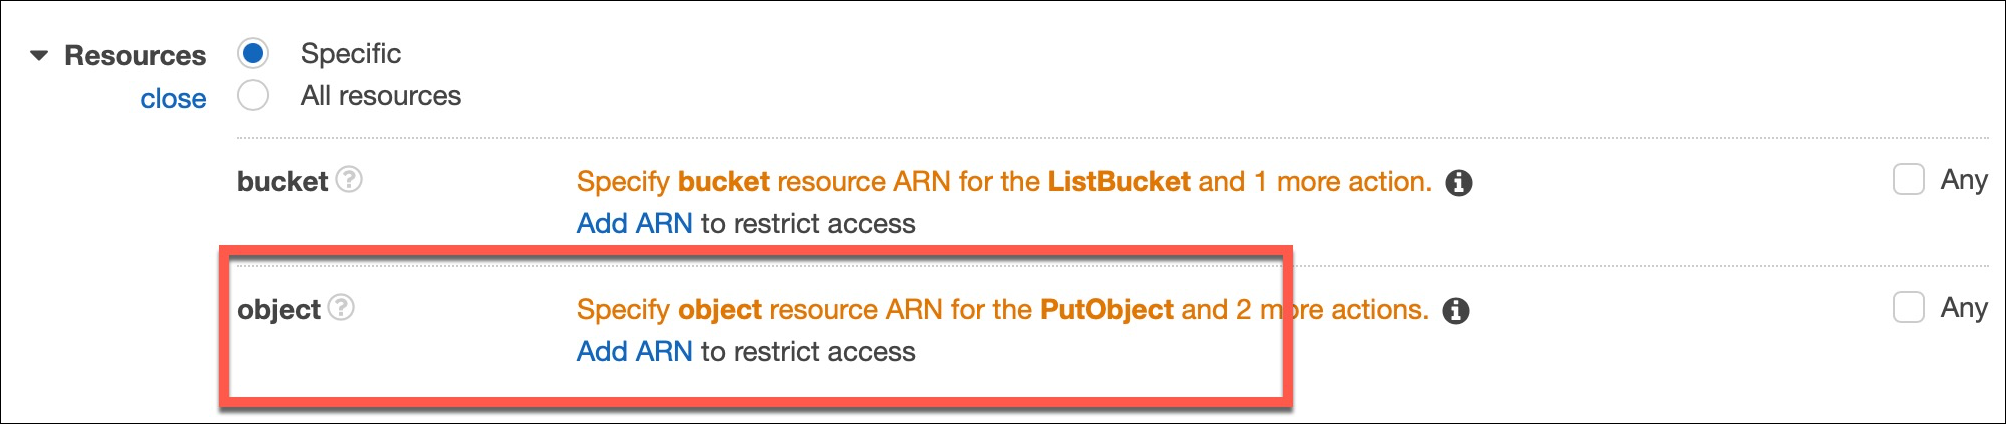Click the Any label in bucket row
2006x424 pixels.
click(1964, 180)
